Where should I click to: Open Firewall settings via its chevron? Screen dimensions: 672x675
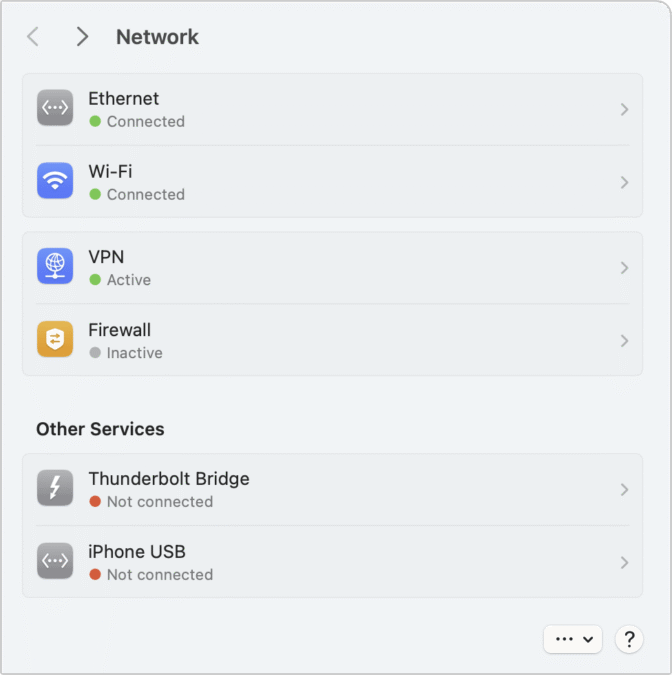tap(624, 341)
